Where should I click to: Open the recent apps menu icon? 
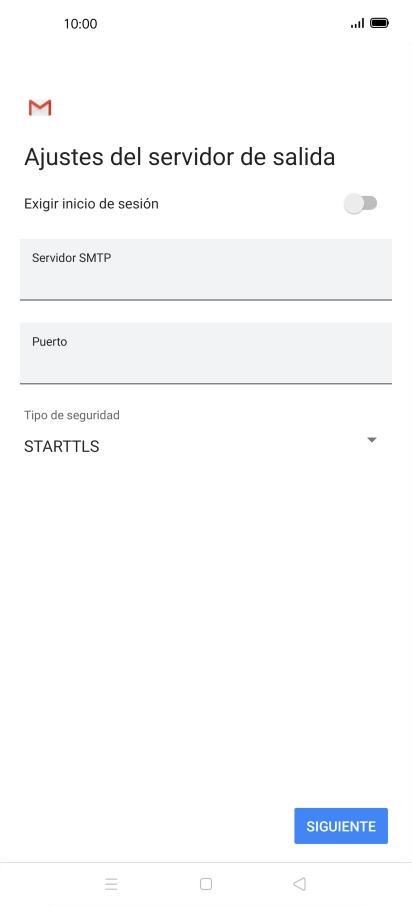pos(112,883)
